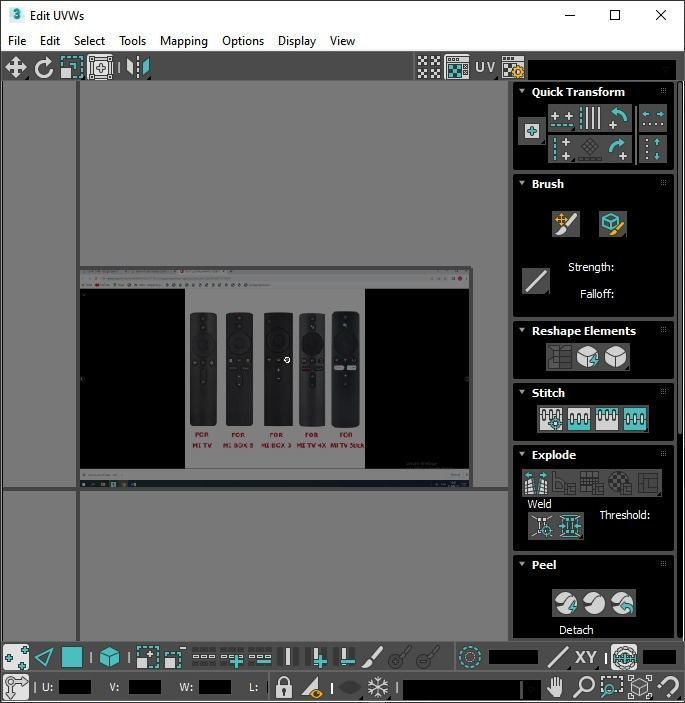The image size is (685, 703).
Task: Click the Quick Peel icon
Action: pos(566,603)
